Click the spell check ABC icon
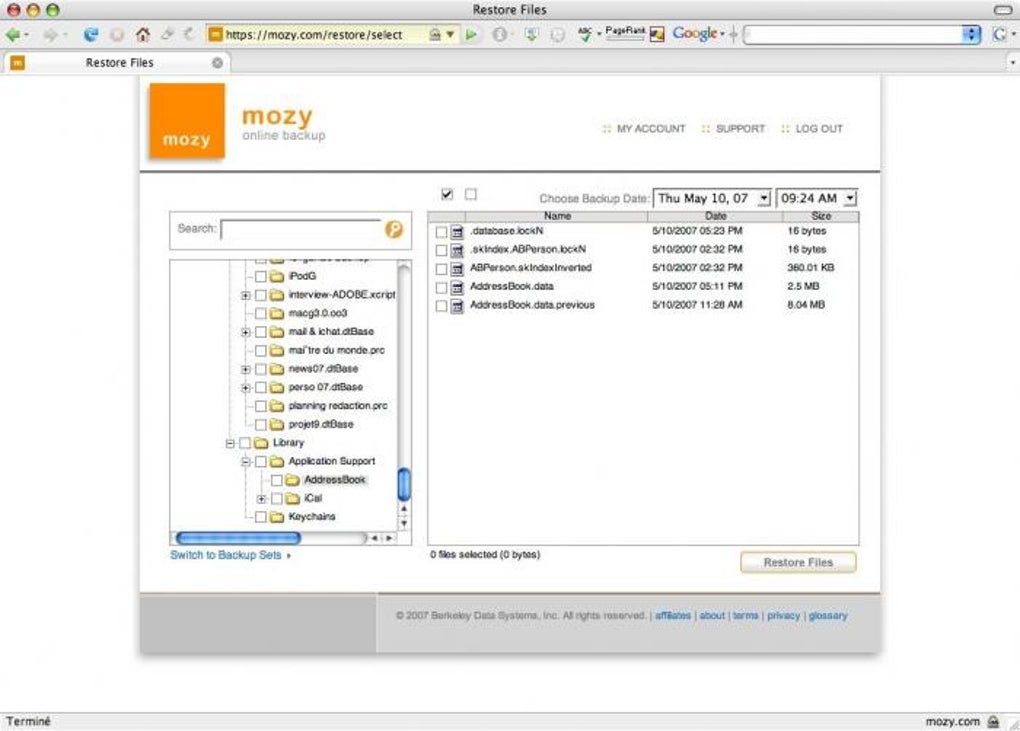This screenshot has width=1020, height=731. (x=585, y=34)
